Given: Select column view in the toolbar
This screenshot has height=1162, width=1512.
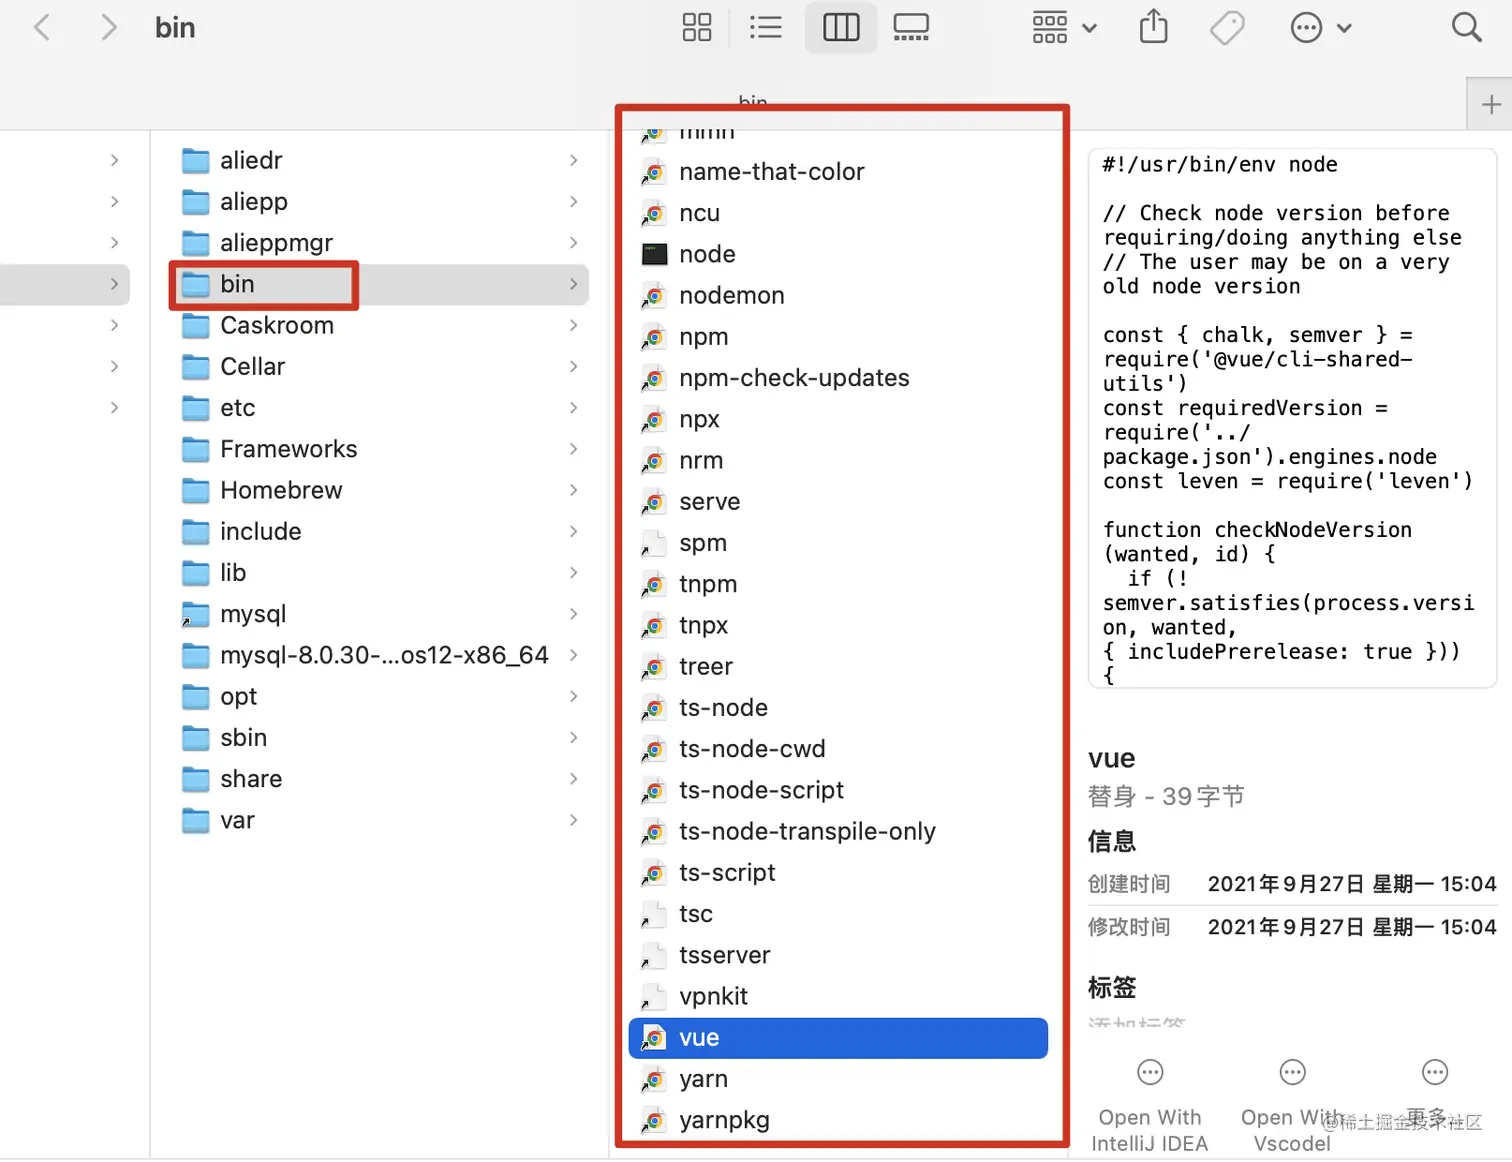Looking at the screenshot, I should click(x=841, y=27).
